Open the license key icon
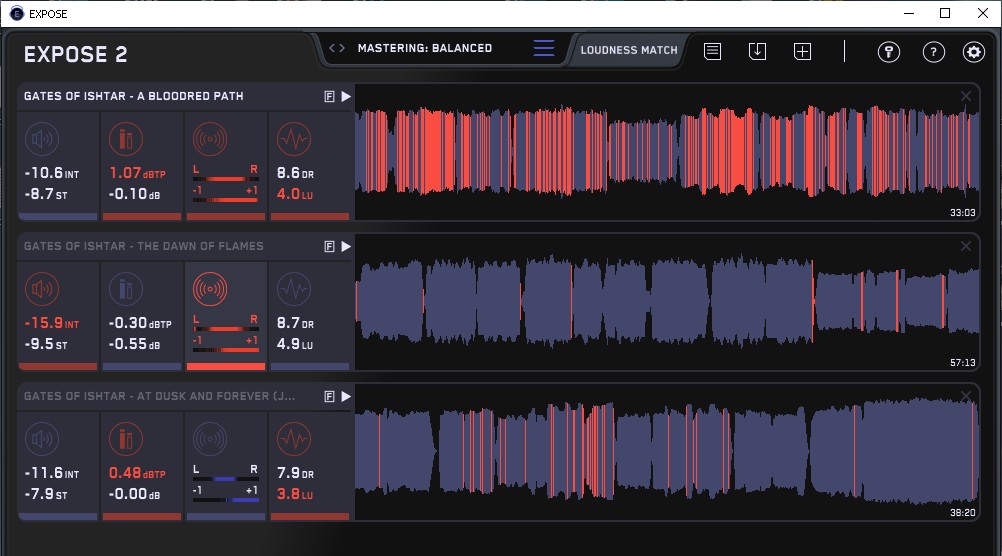1002x556 pixels. pyautogui.click(x=889, y=52)
